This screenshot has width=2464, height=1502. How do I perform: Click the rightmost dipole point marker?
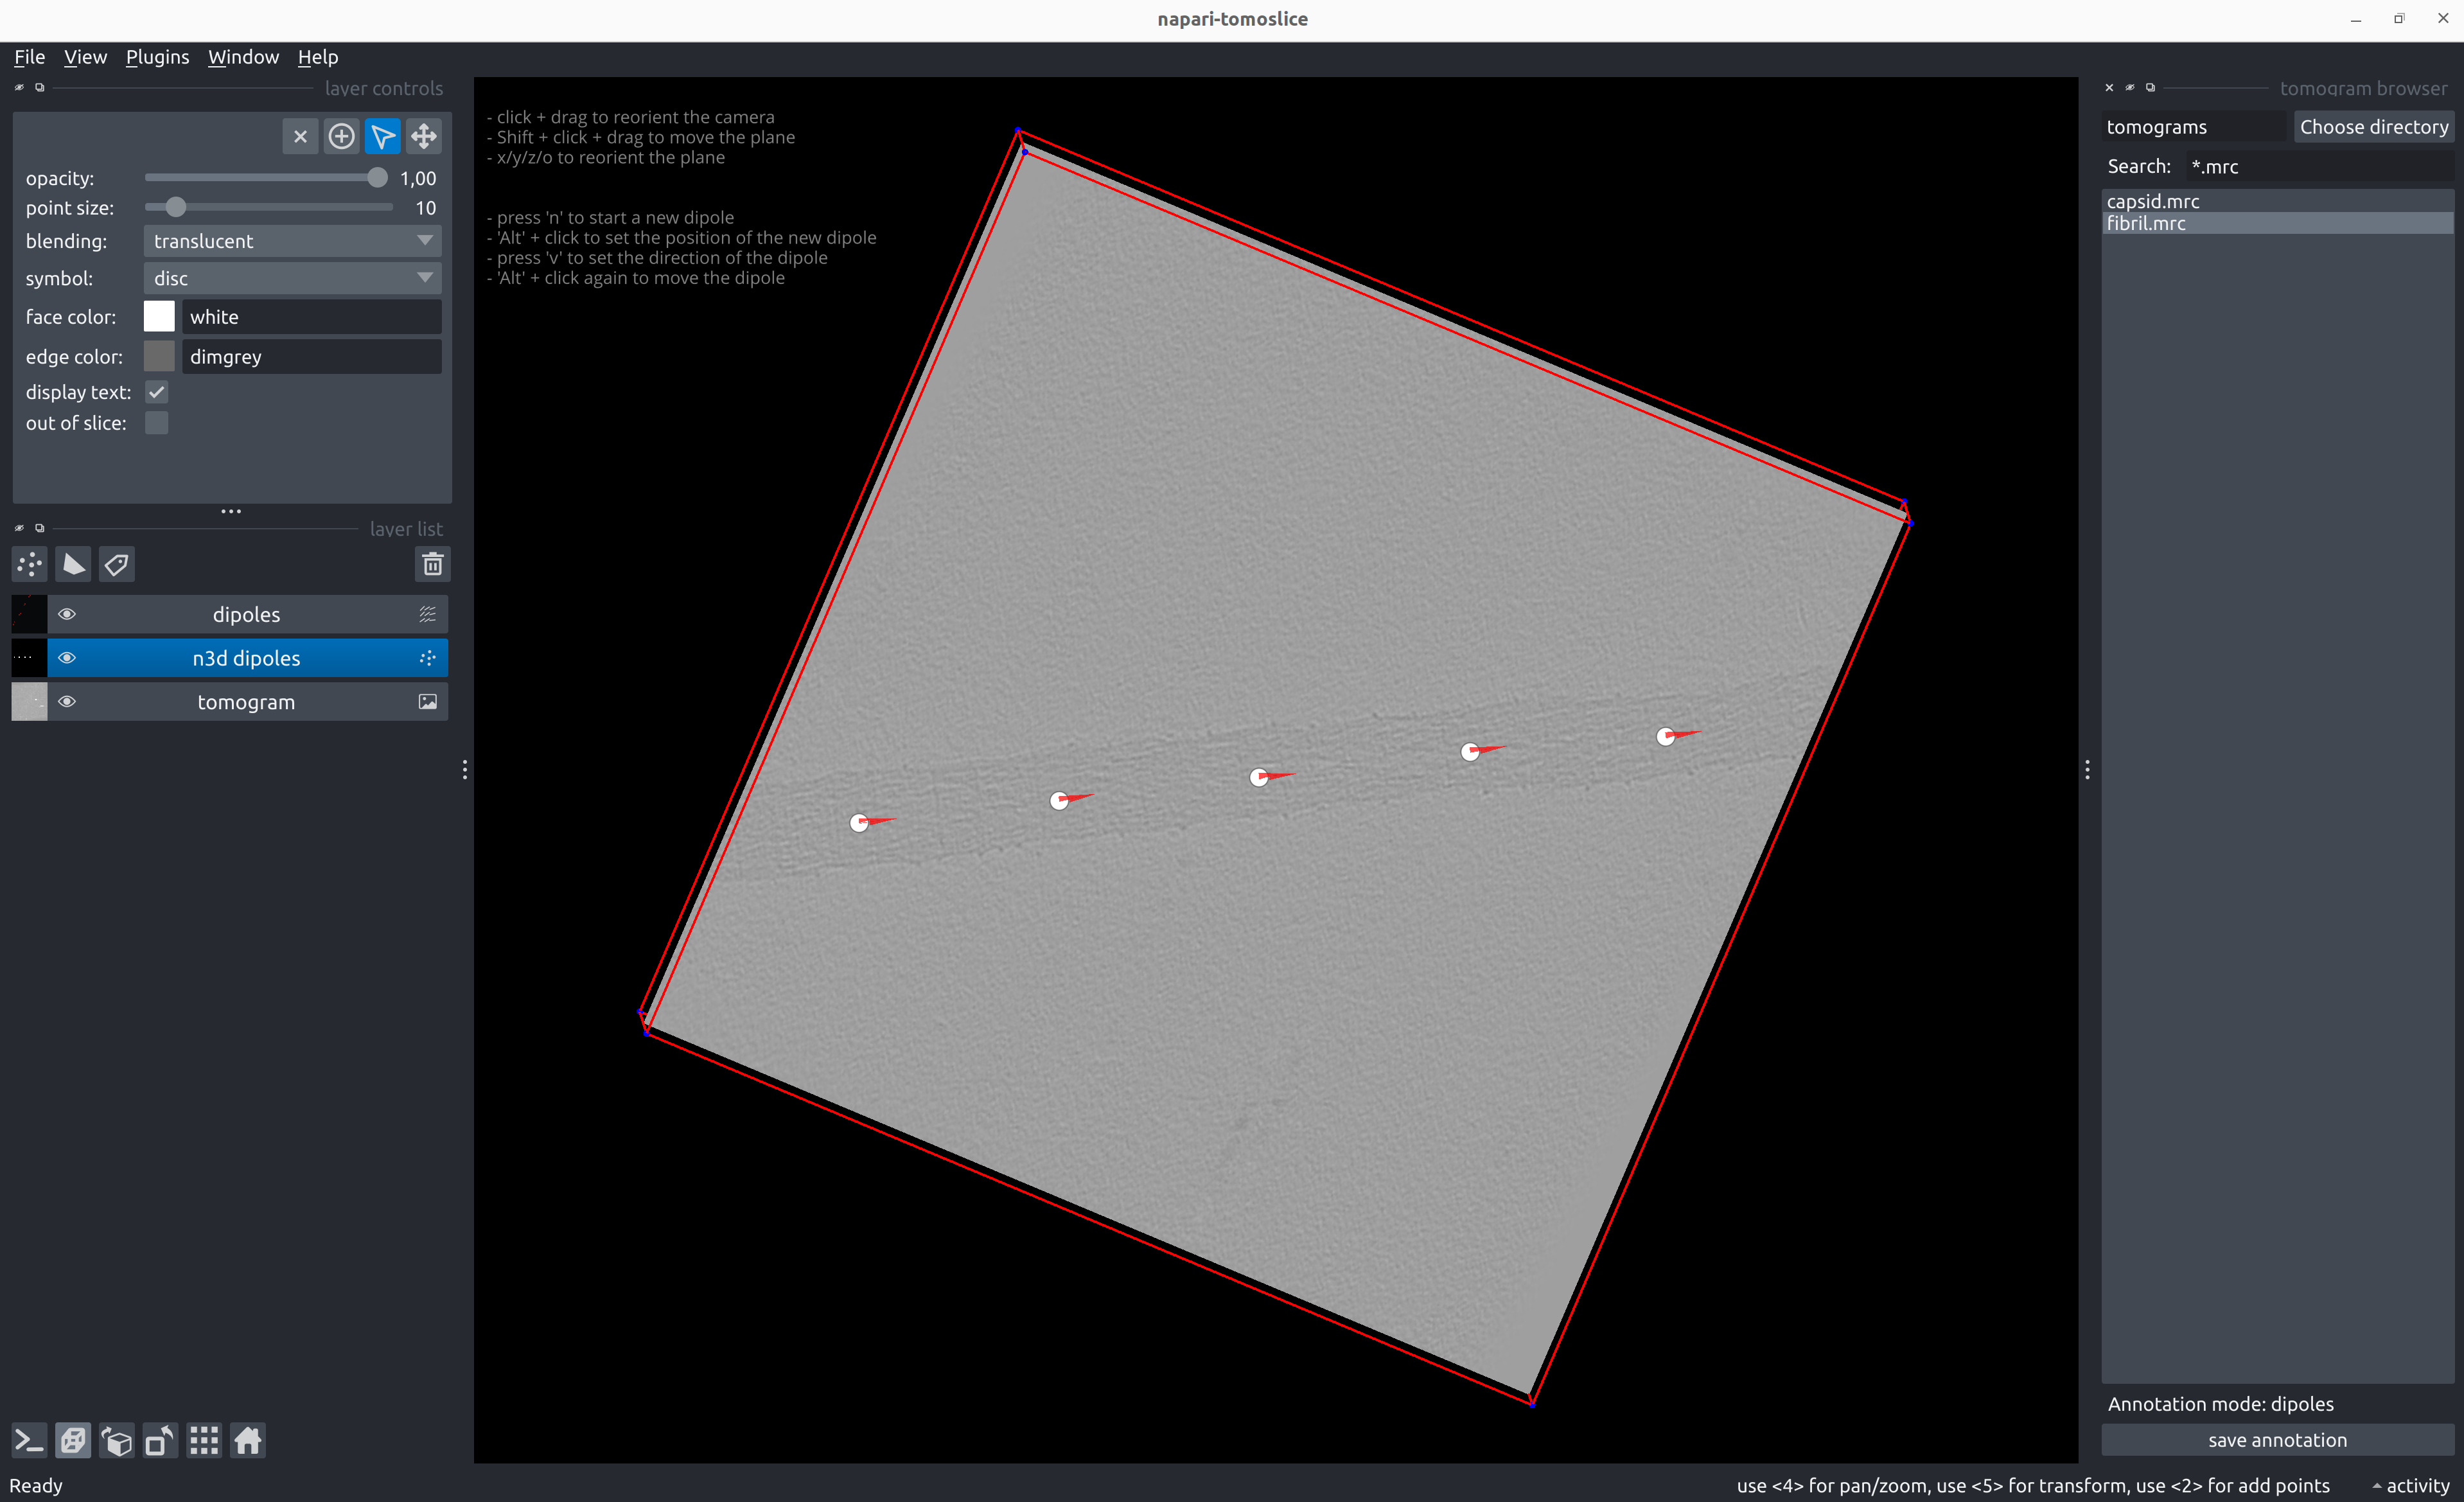[x=1665, y=737]
